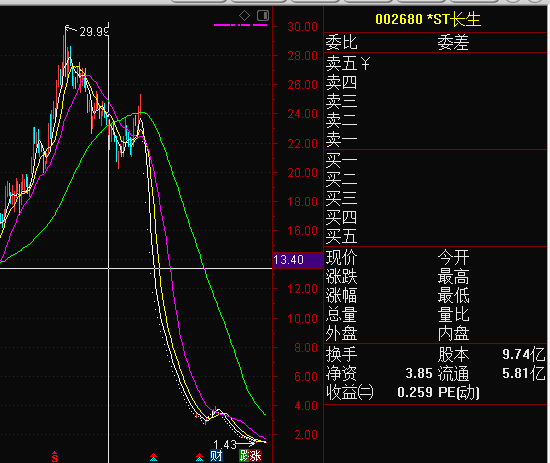Select the 委差 label
550x463 pixels.
[x=453, y=43]
